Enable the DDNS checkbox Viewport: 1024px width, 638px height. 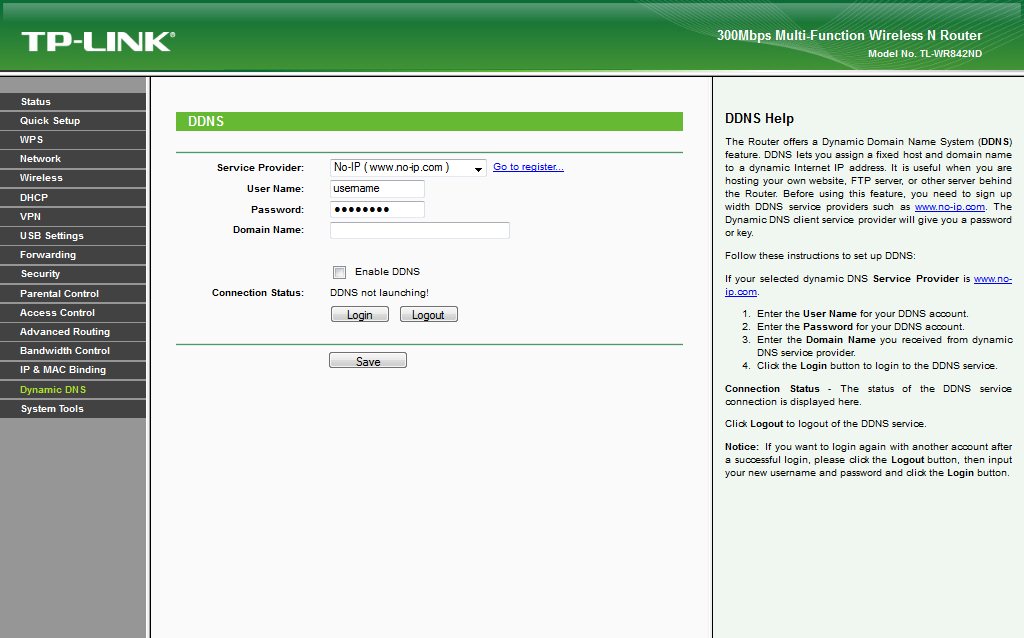click(x=340, y=272)
